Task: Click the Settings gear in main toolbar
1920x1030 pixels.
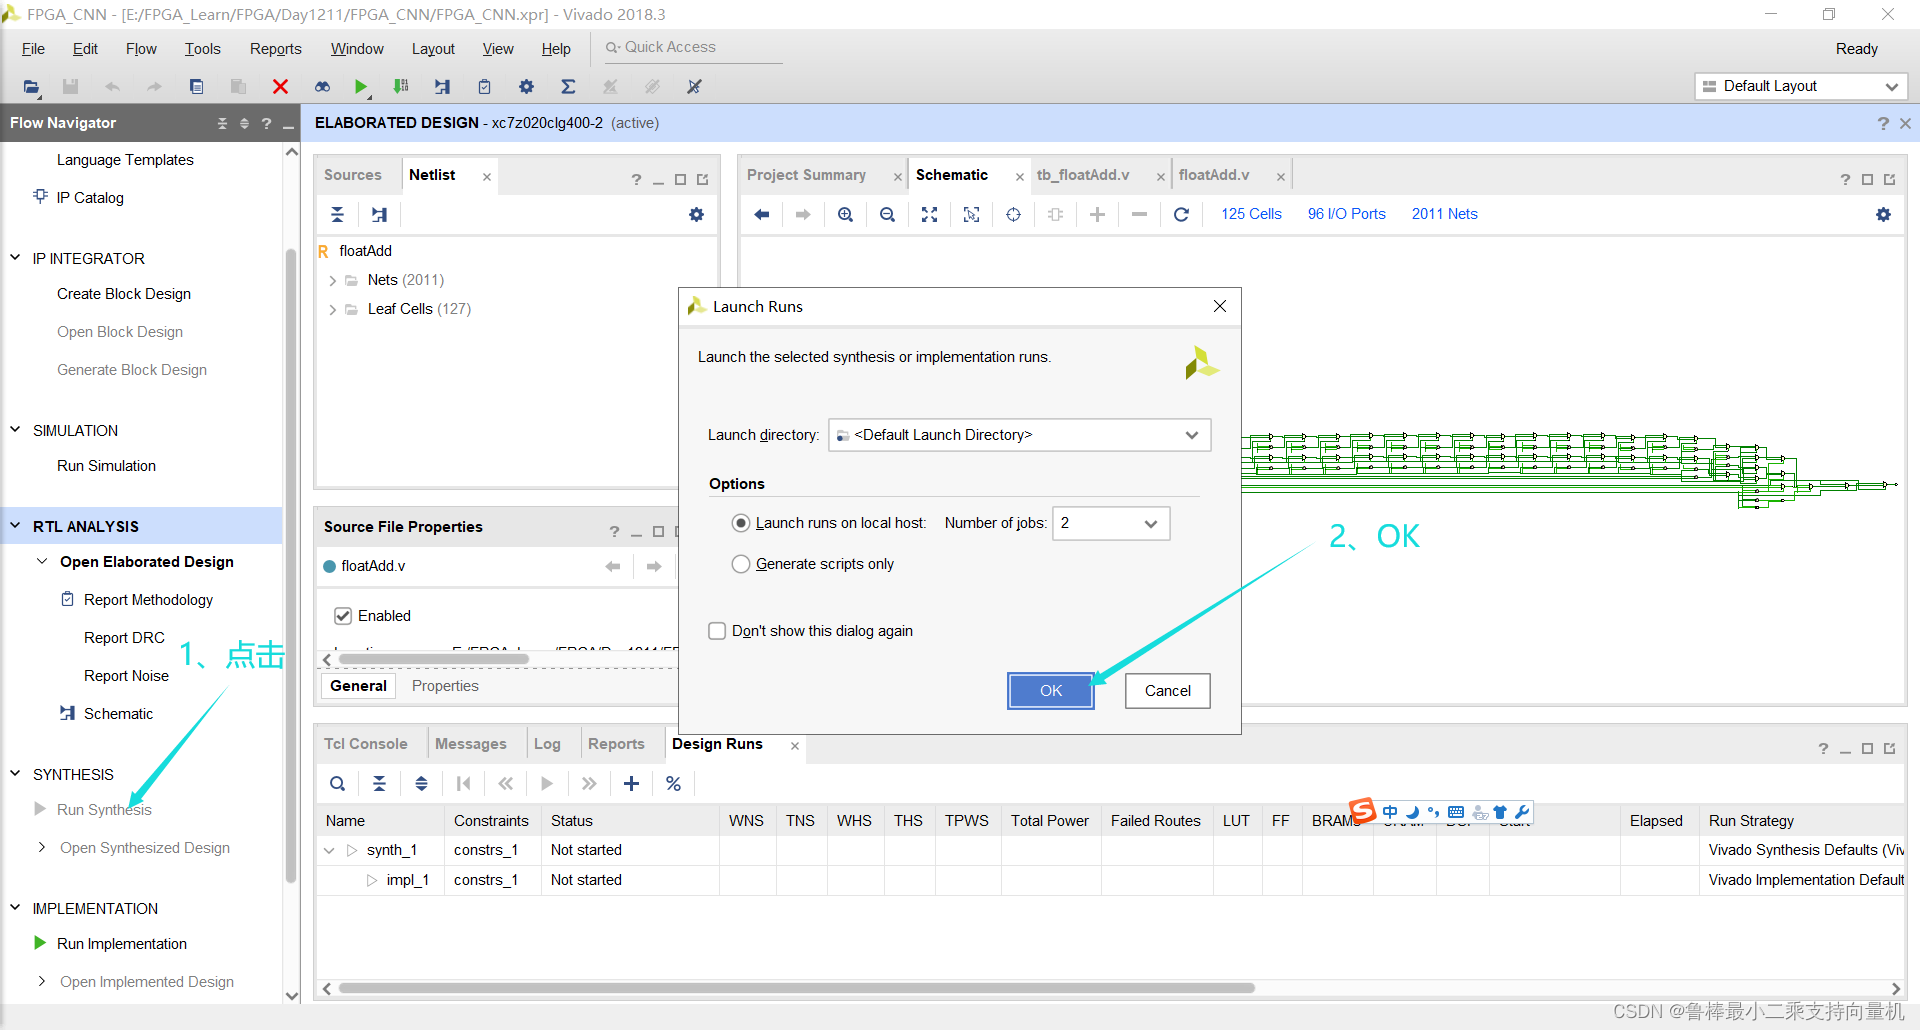Action: pos(526,87)
